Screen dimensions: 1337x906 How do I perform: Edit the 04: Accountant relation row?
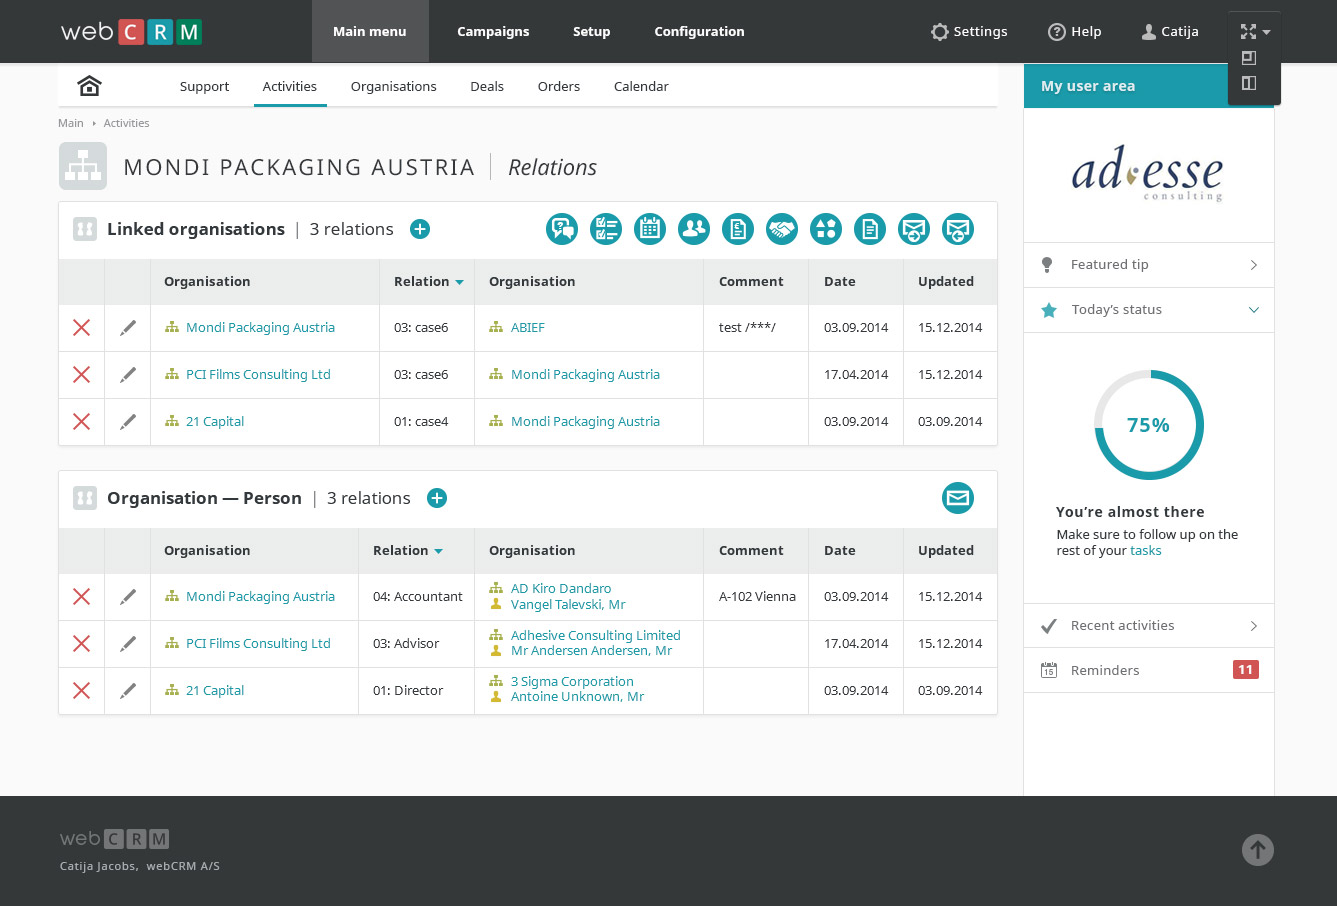(128, 596)
